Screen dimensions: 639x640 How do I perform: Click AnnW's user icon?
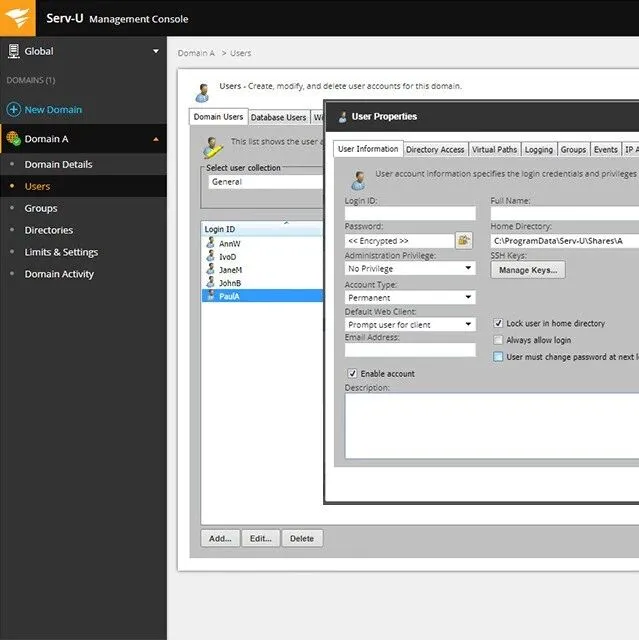point(211,243)
